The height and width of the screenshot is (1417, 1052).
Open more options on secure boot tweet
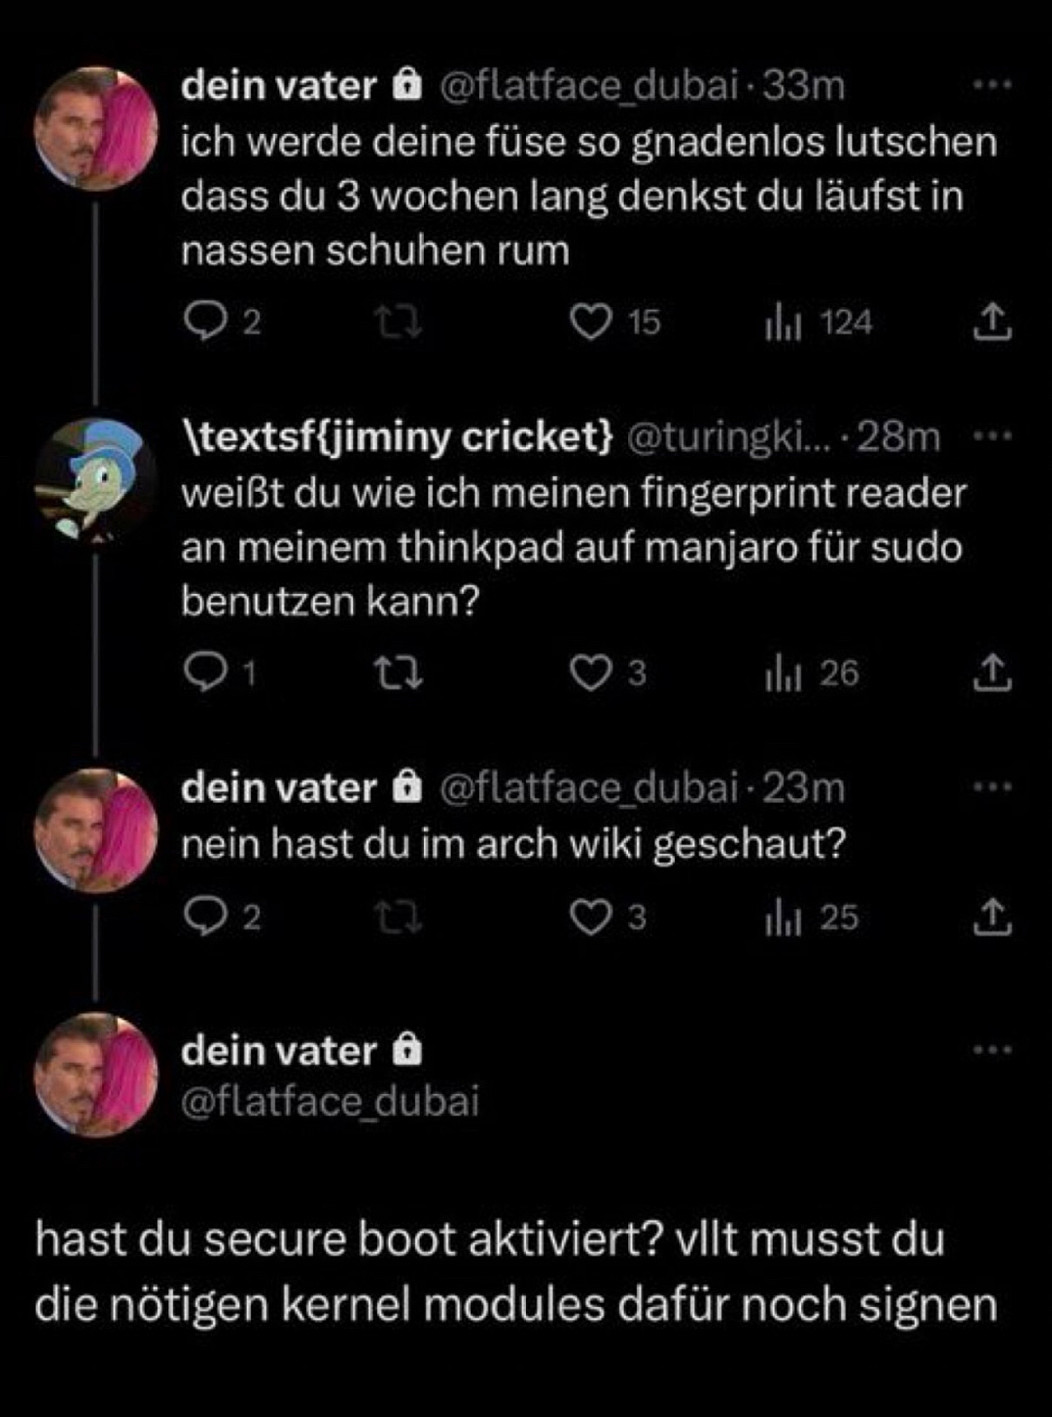(992, 1049)
